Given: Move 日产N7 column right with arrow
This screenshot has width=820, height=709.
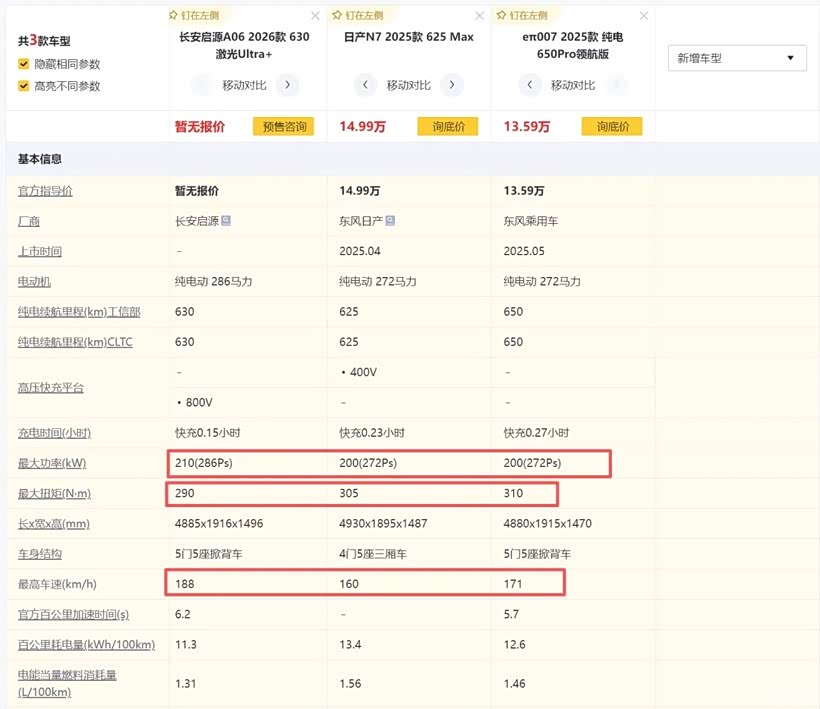Looking at the screenshot, I should pyautogui.click(x=451, y=85).
